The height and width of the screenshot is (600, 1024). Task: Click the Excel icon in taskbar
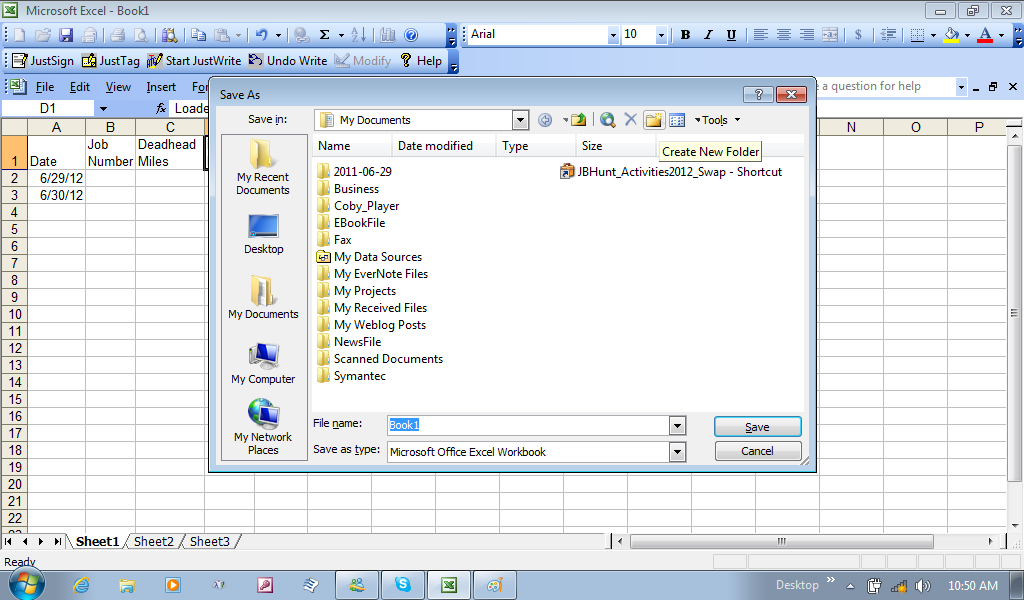click(x=450, y=585)
